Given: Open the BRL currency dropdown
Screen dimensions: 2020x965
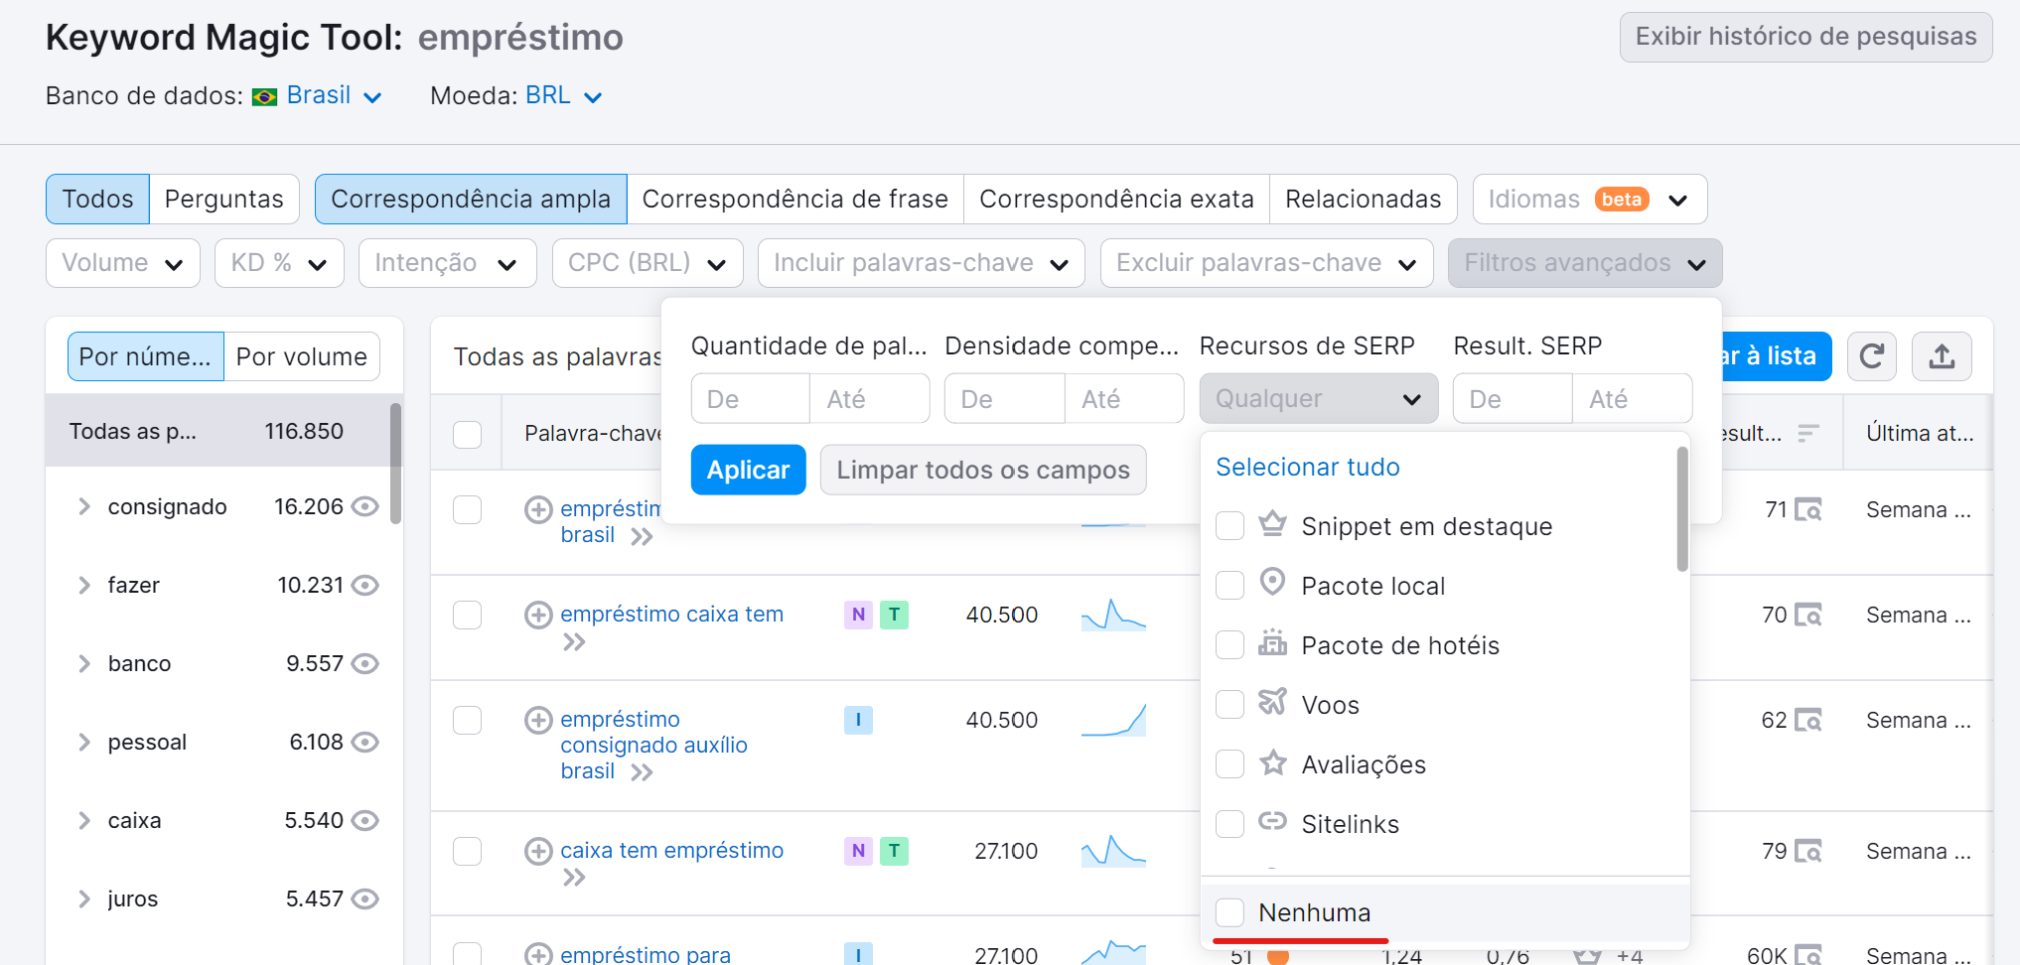Looking at the screenshot, I should point(563,95).
